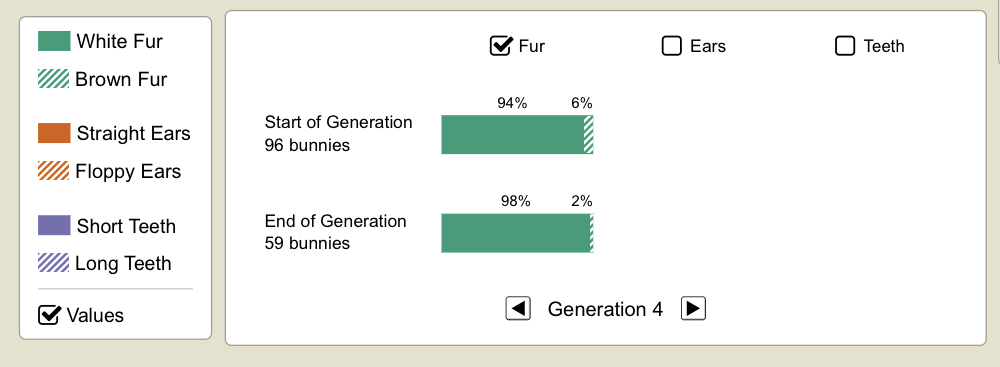Click the Generation 4 label
The height and width of the screenshot is (367, 1000).
(605, 310)
